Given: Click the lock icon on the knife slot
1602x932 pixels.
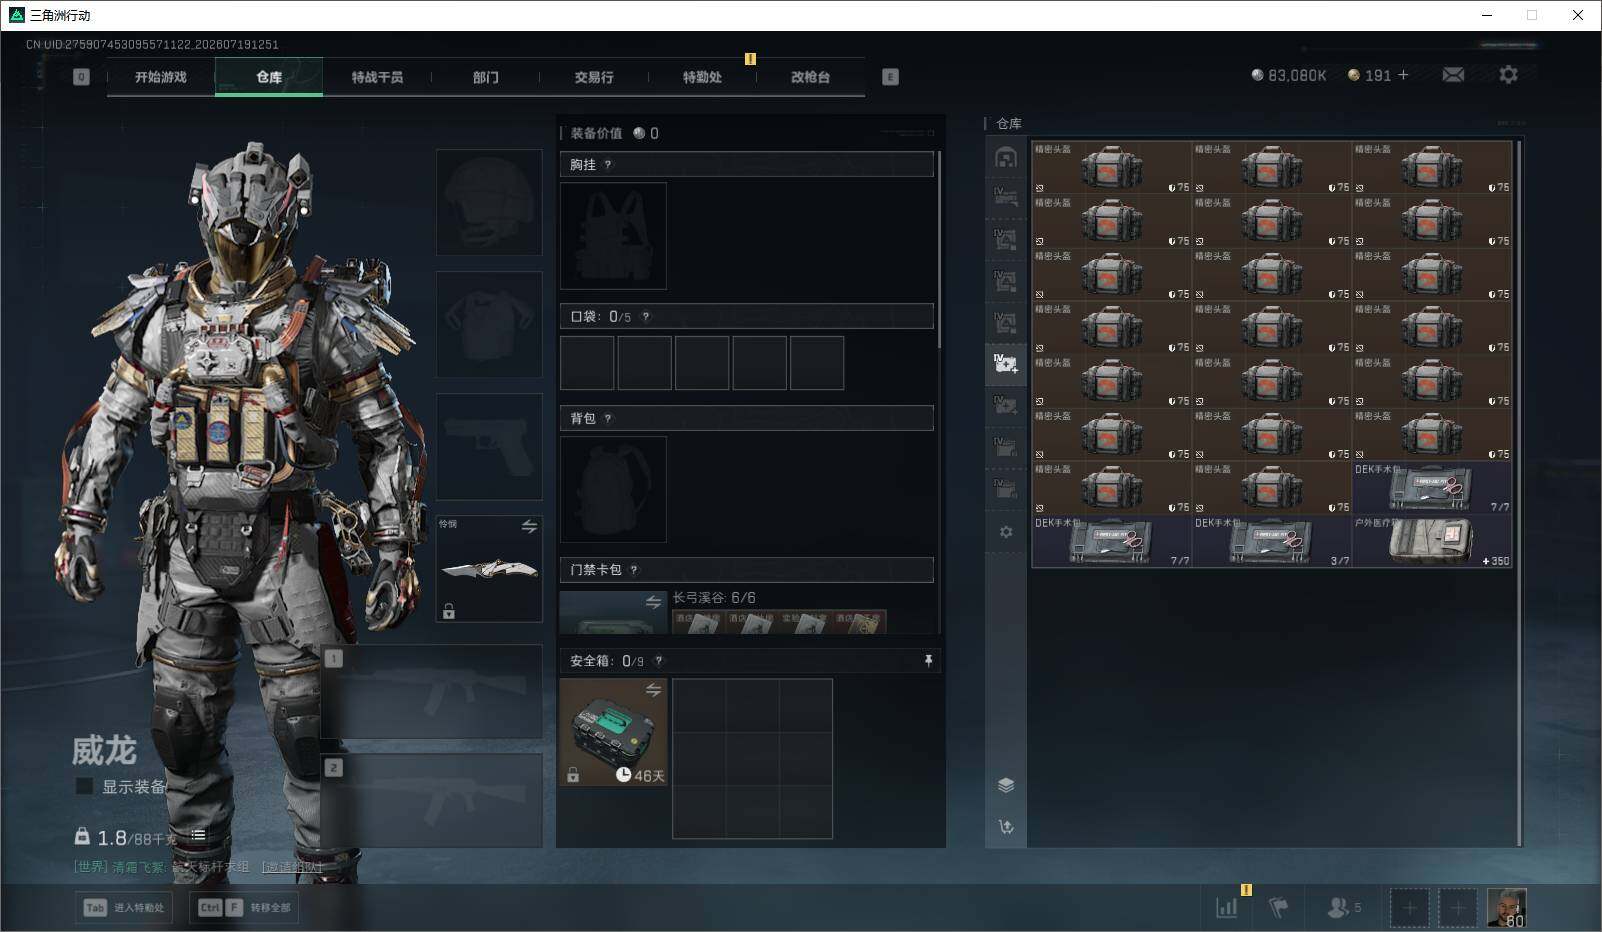Looking at the screenshot, I should (449, 611).
